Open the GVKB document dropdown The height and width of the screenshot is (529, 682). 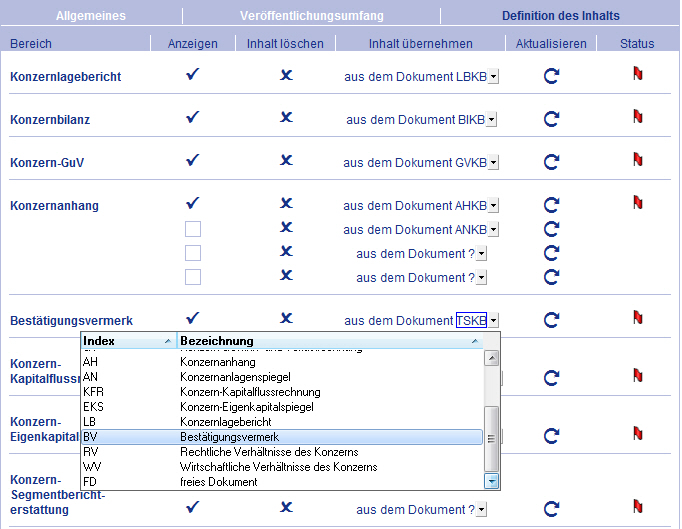[493, 163]
